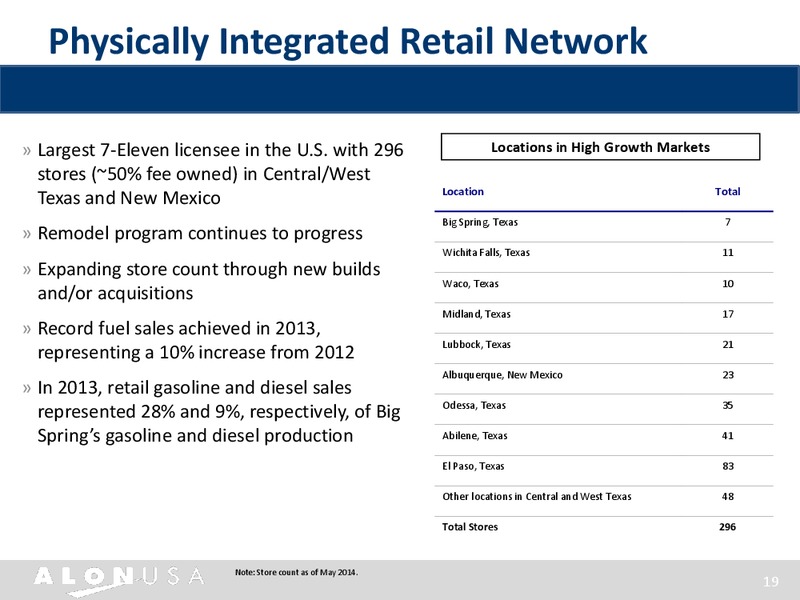The image size is (800, 600).
Task: Click the value 41 for Abilene
Action: click(x=728, y=436)
